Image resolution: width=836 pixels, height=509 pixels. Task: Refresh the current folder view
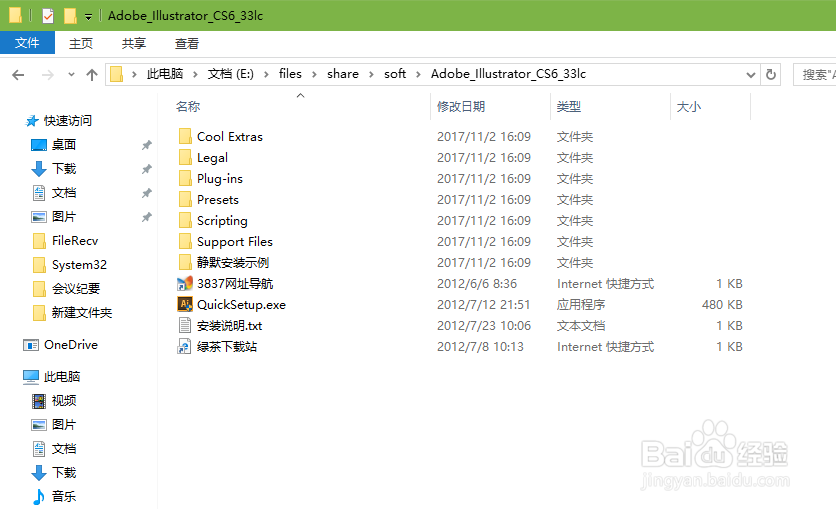point(770,74)
